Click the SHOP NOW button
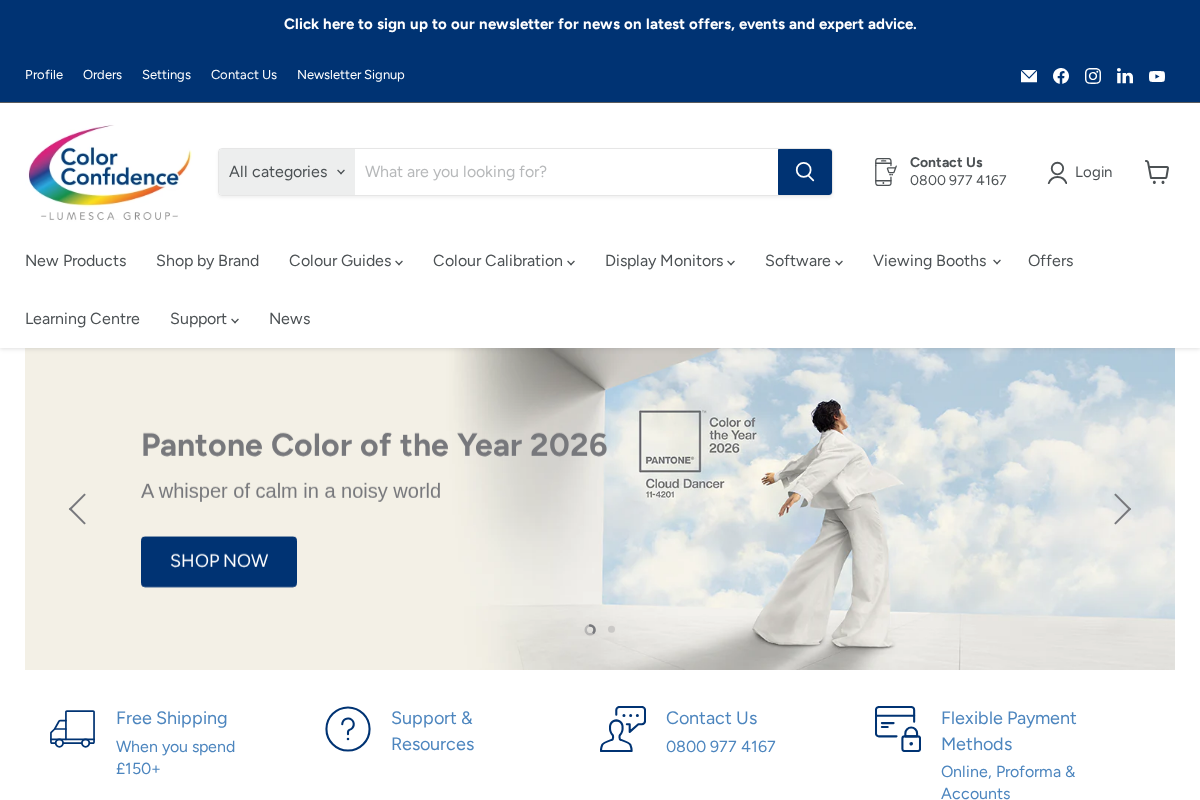 coord(218,561)
